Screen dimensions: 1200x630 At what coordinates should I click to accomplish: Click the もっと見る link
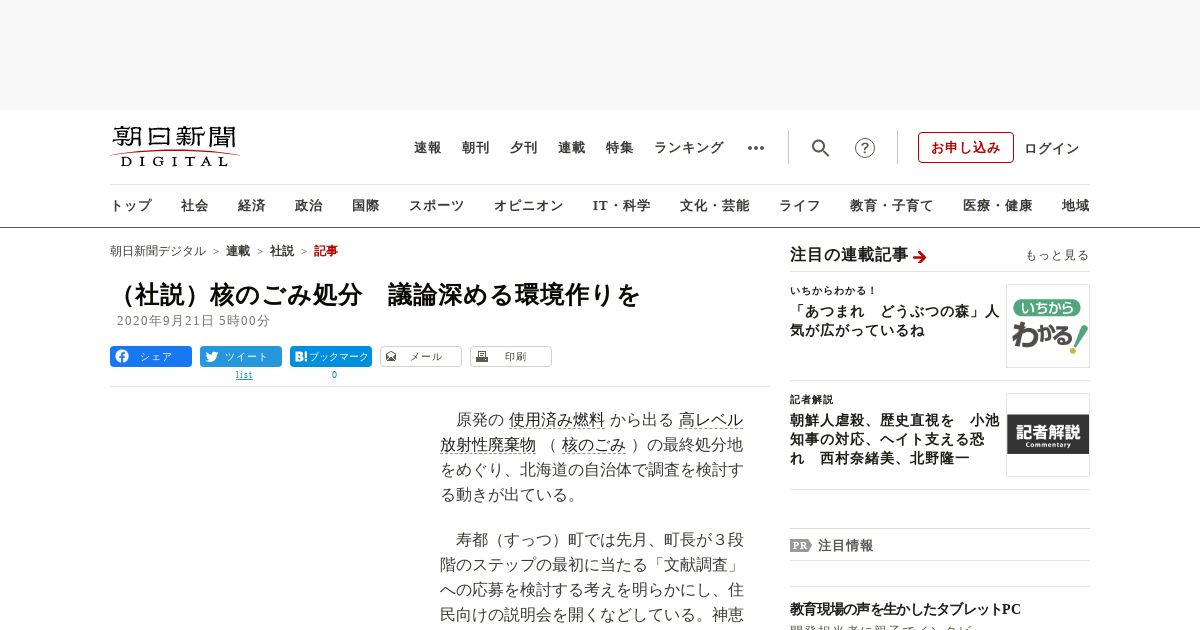(x=1057, y=255)
